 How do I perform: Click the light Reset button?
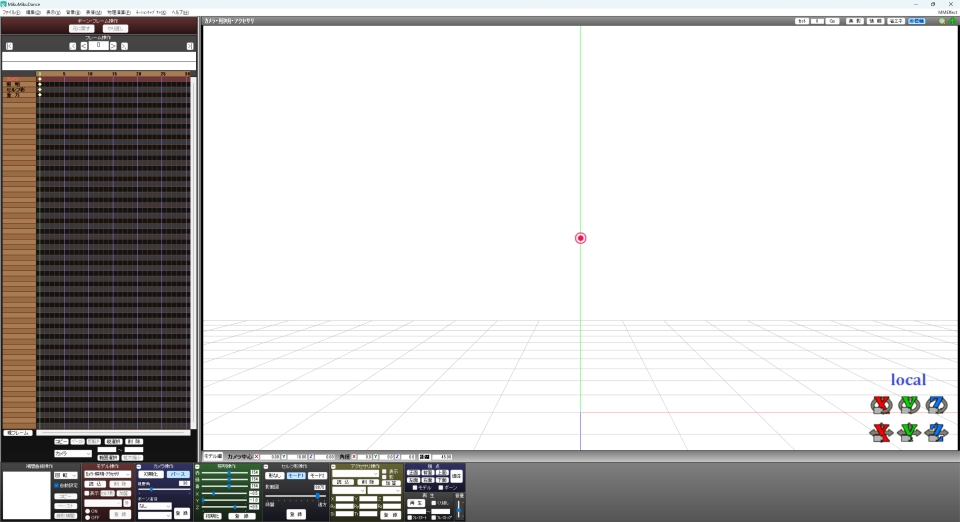(212, 516)
